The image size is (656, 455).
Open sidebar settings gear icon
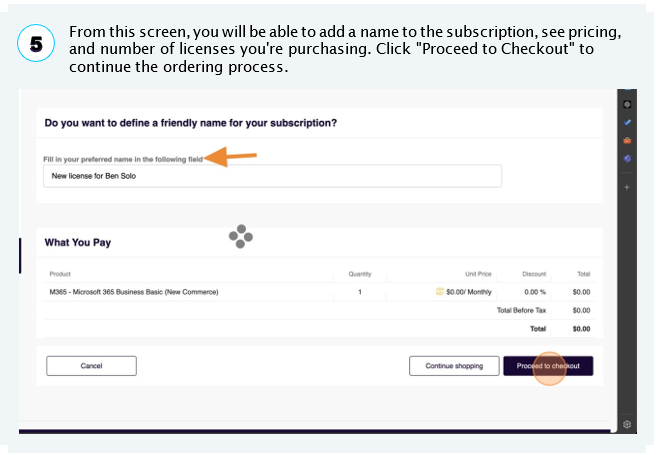coord(627,424)
